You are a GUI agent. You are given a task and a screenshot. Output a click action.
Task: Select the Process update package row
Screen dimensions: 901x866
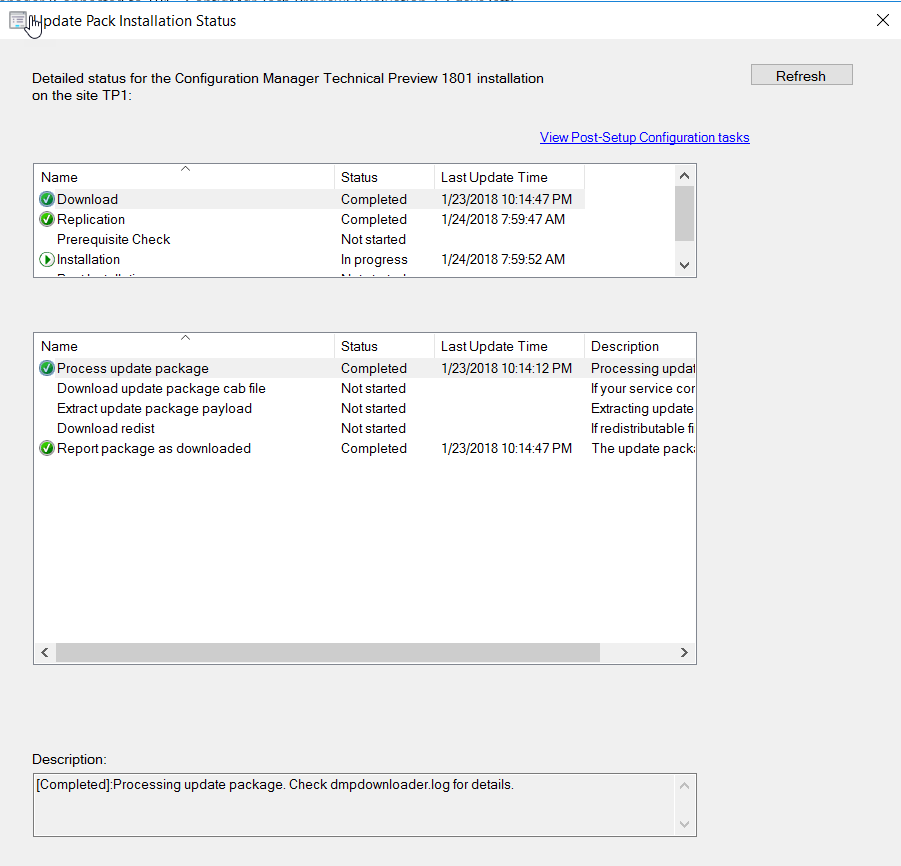tap(365, 368)
